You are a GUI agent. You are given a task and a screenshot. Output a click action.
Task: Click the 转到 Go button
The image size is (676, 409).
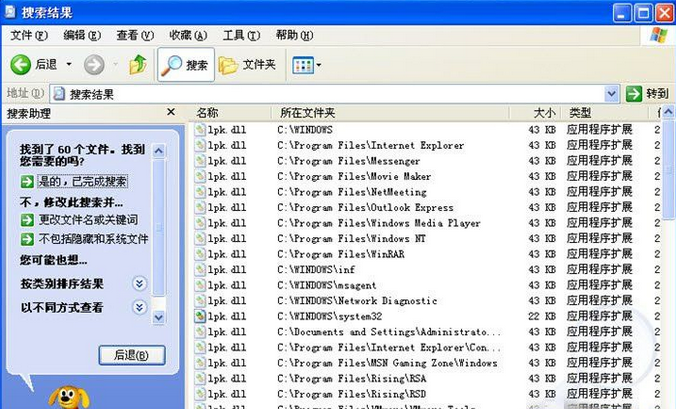(648, 94)
